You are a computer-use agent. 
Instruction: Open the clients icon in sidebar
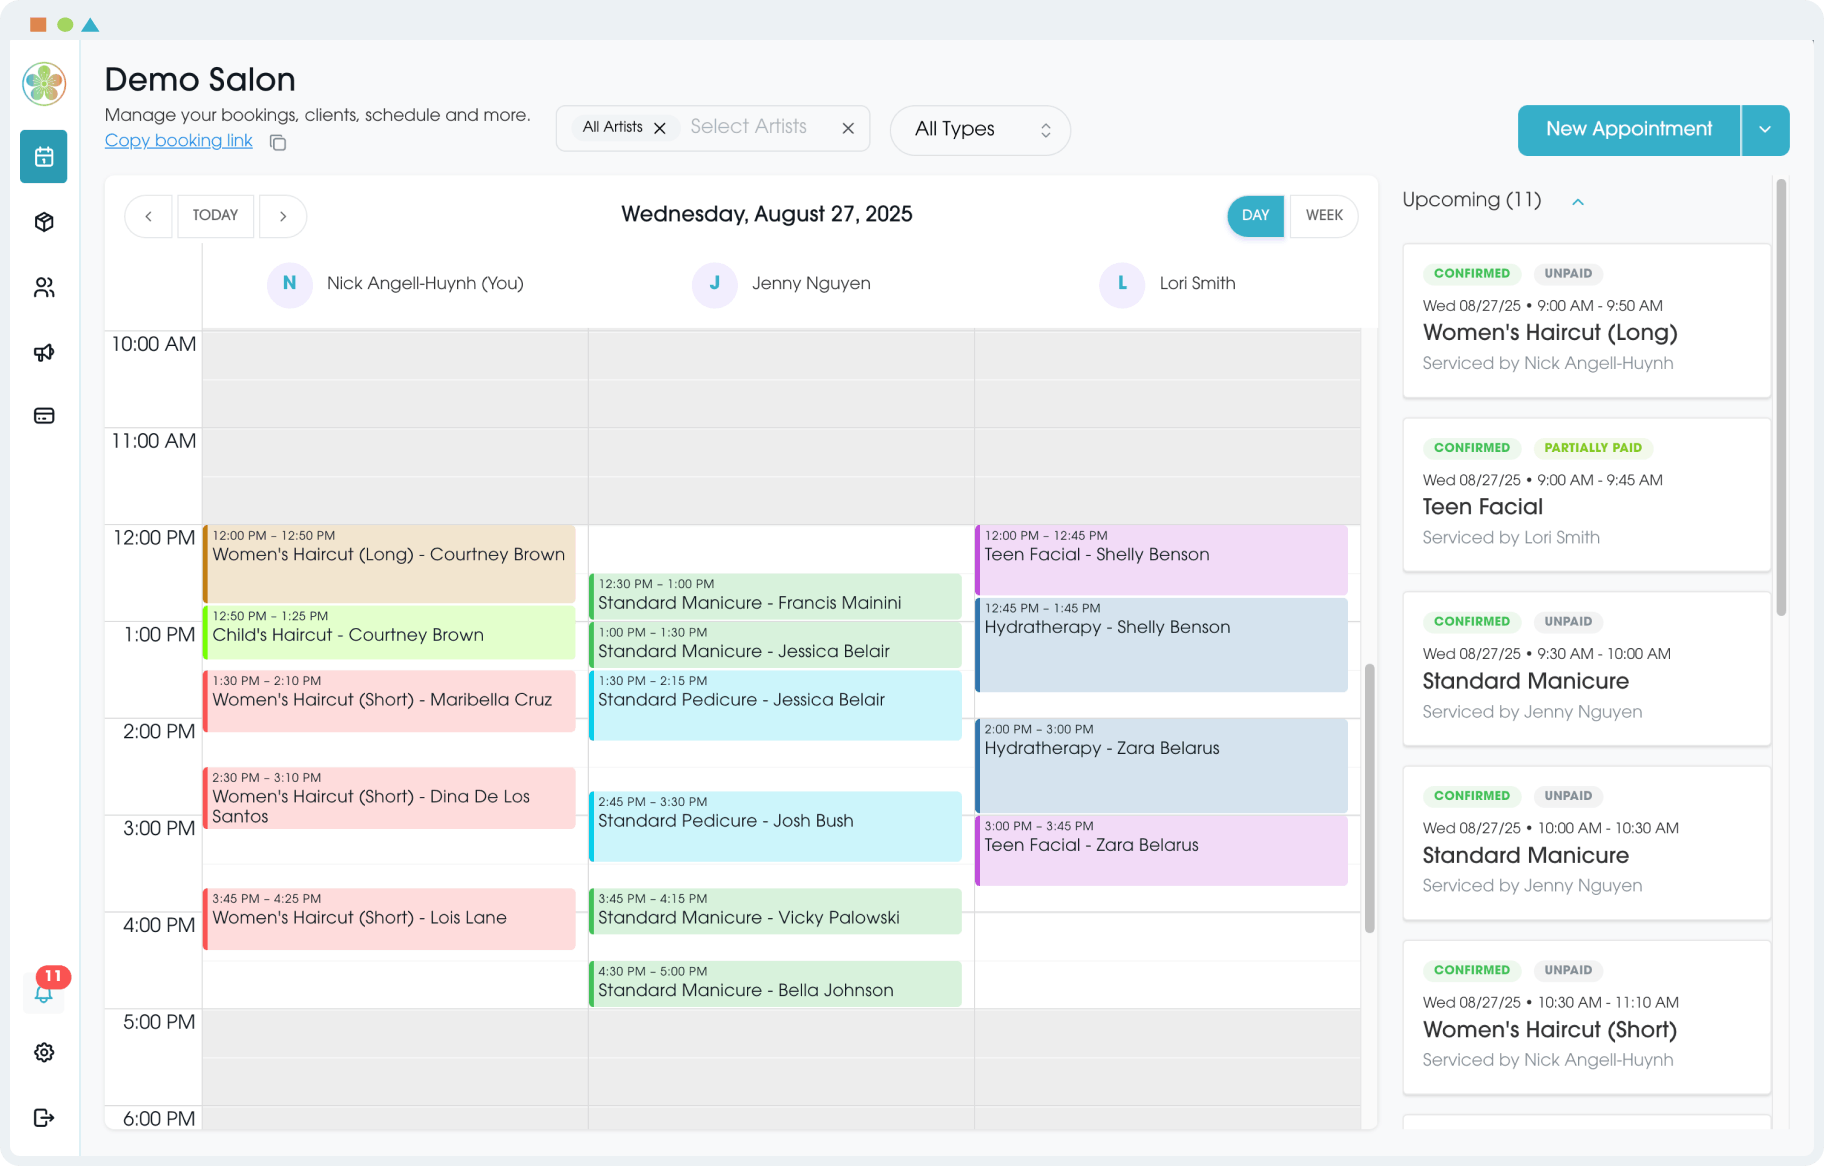[x=44, y=288]
